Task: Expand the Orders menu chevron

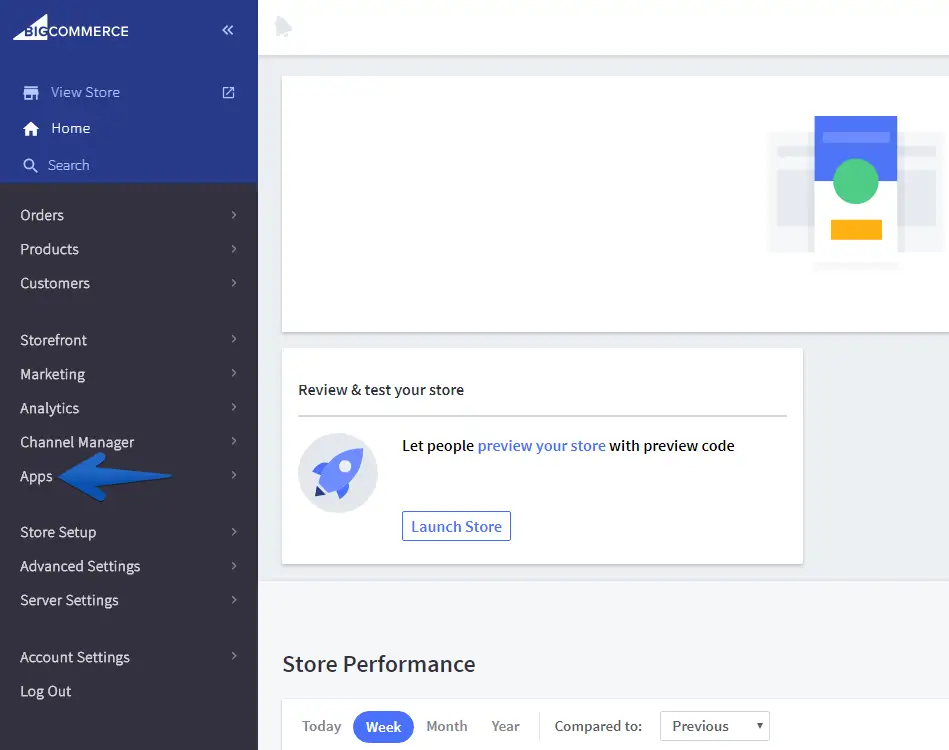Action: point(234,215)
